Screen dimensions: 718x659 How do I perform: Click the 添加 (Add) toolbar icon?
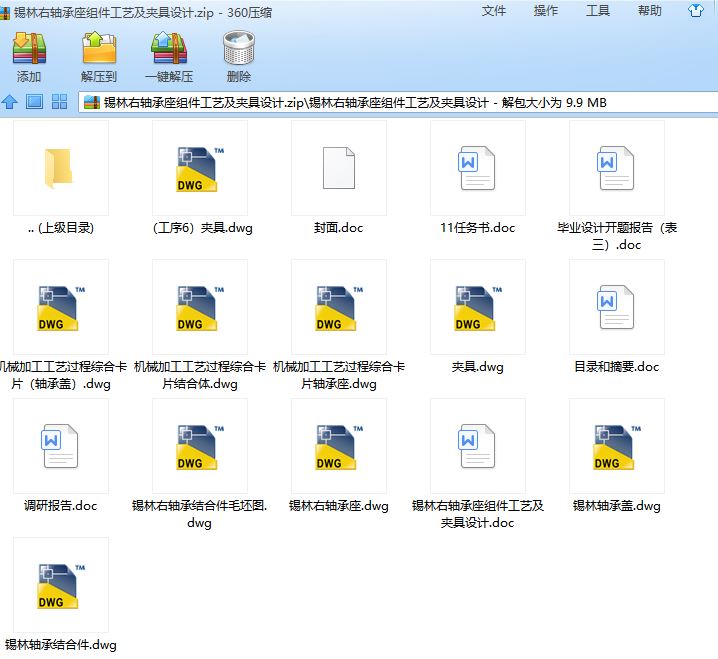point(29,48)
